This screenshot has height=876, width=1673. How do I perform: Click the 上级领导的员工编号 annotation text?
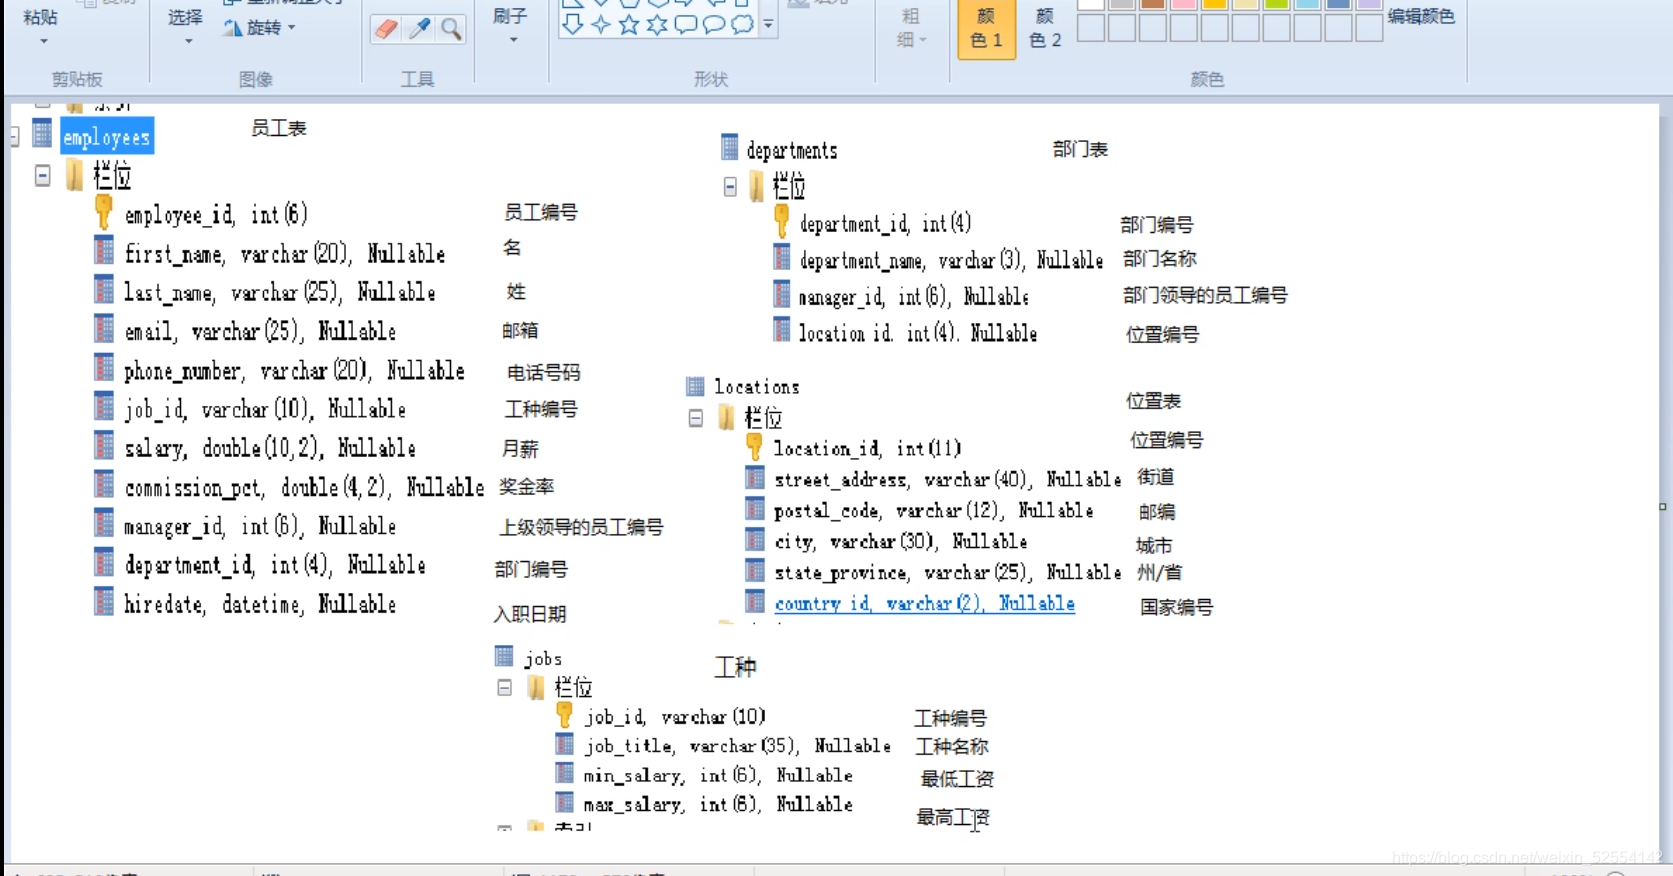point(582,527)
